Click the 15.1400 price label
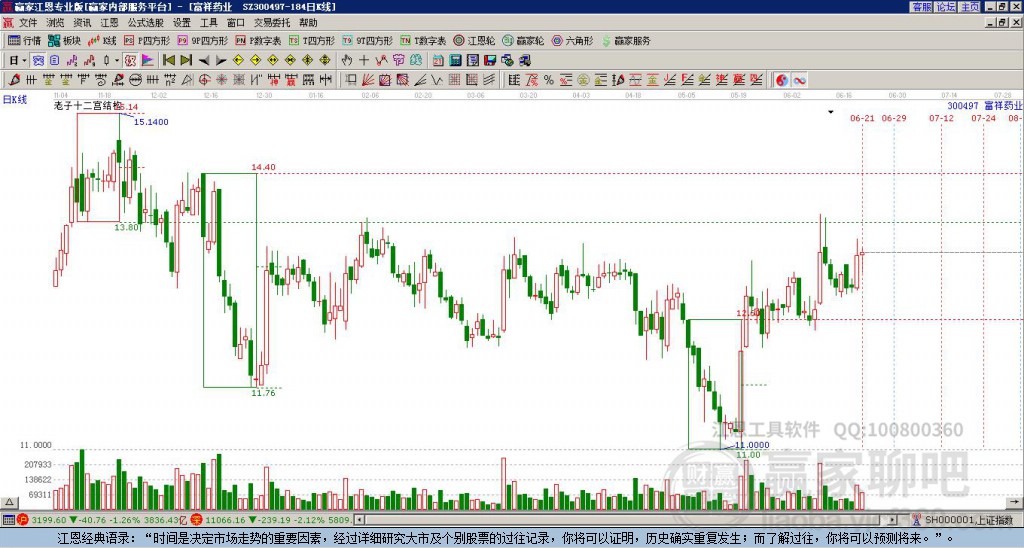 pos(152,122)
